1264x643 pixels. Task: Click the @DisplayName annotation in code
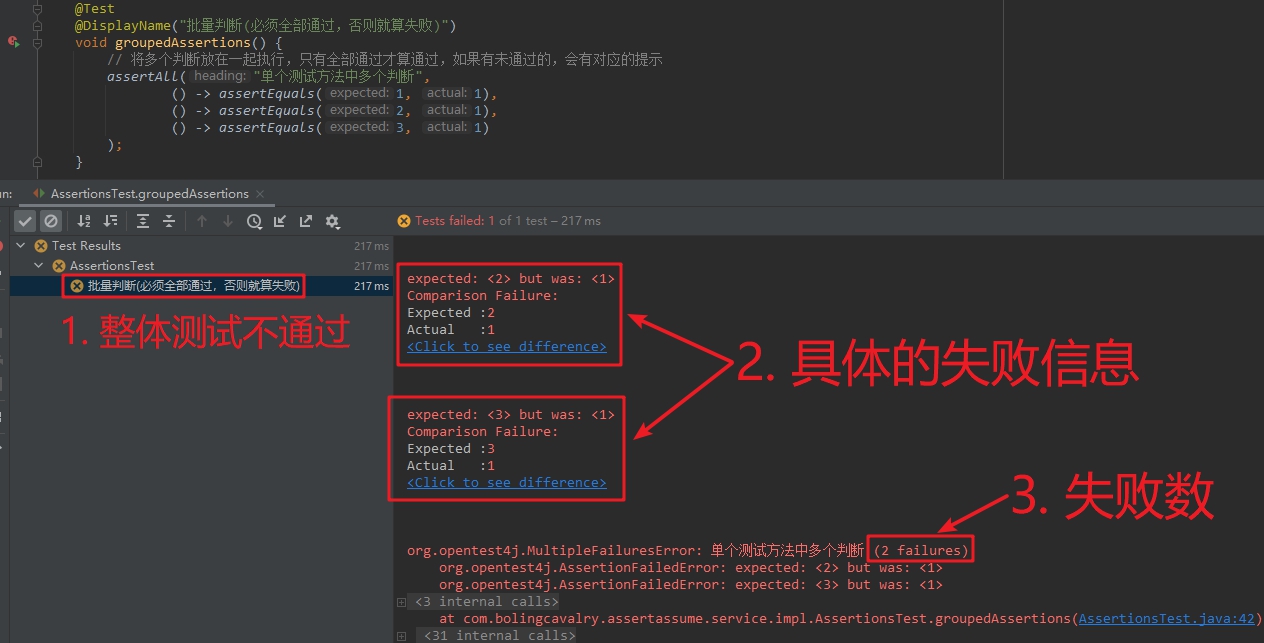pos(123,25)
